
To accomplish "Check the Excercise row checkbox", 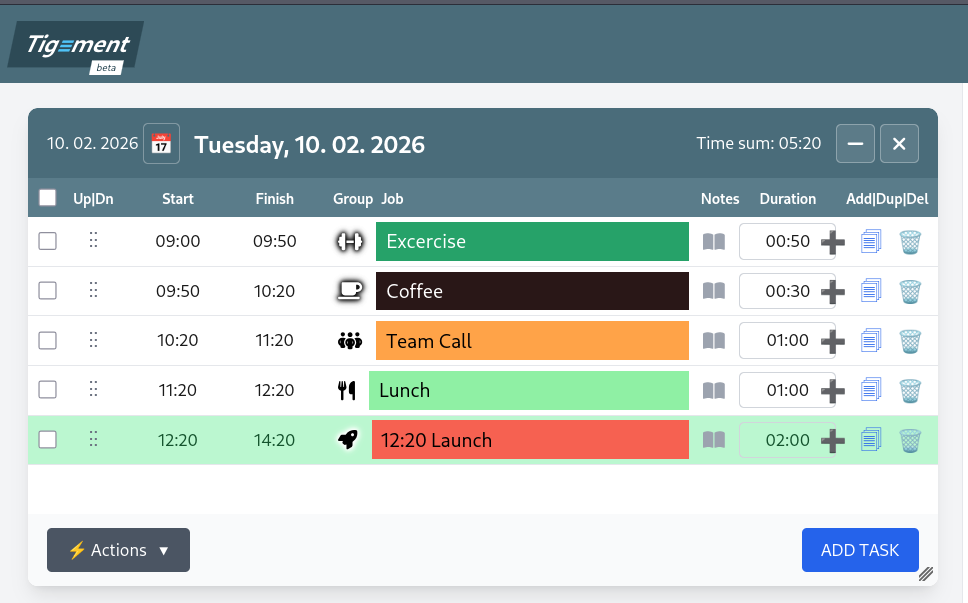I will pos(47,240).
